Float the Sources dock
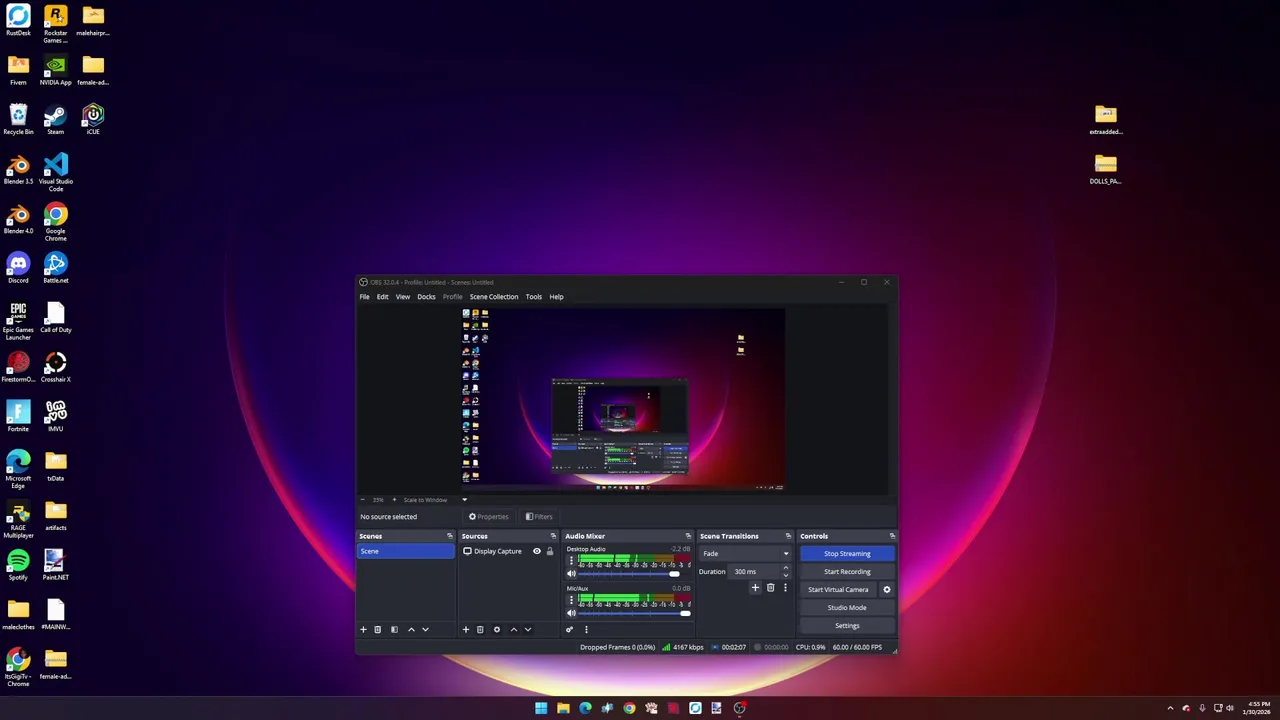This screenshot has height=720, width=1280. (x=553, y=536)
